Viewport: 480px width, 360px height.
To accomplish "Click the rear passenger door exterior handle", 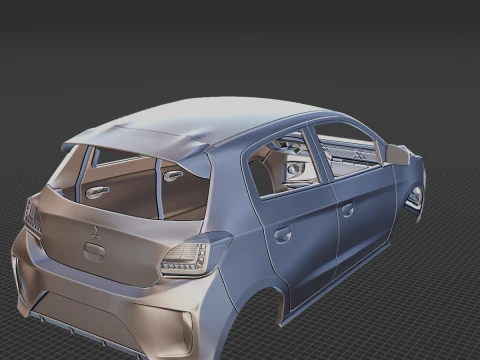I will tap(282, 234).
